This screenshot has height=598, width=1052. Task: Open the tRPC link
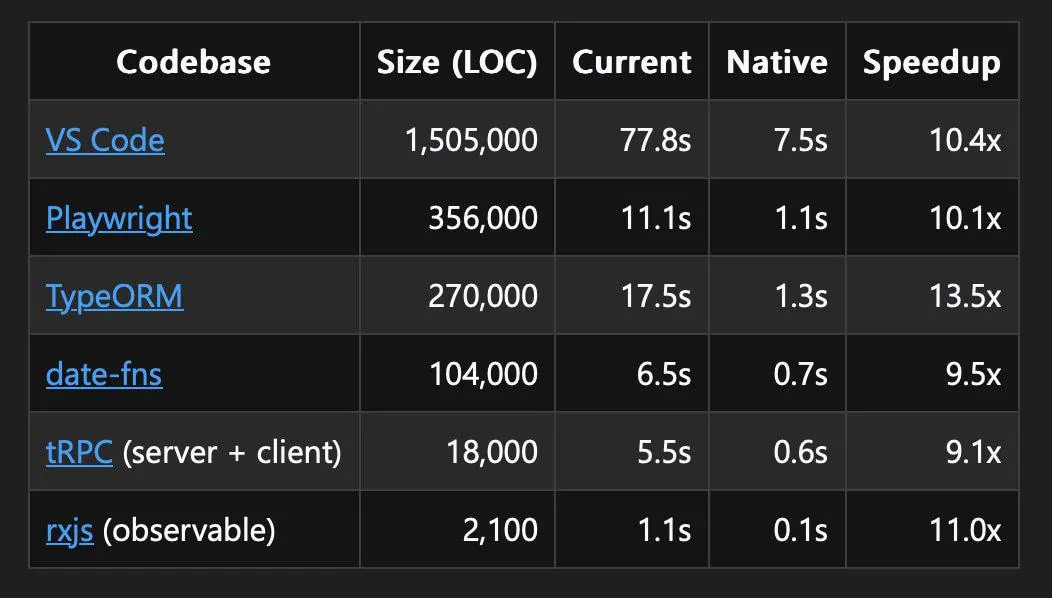79,452
